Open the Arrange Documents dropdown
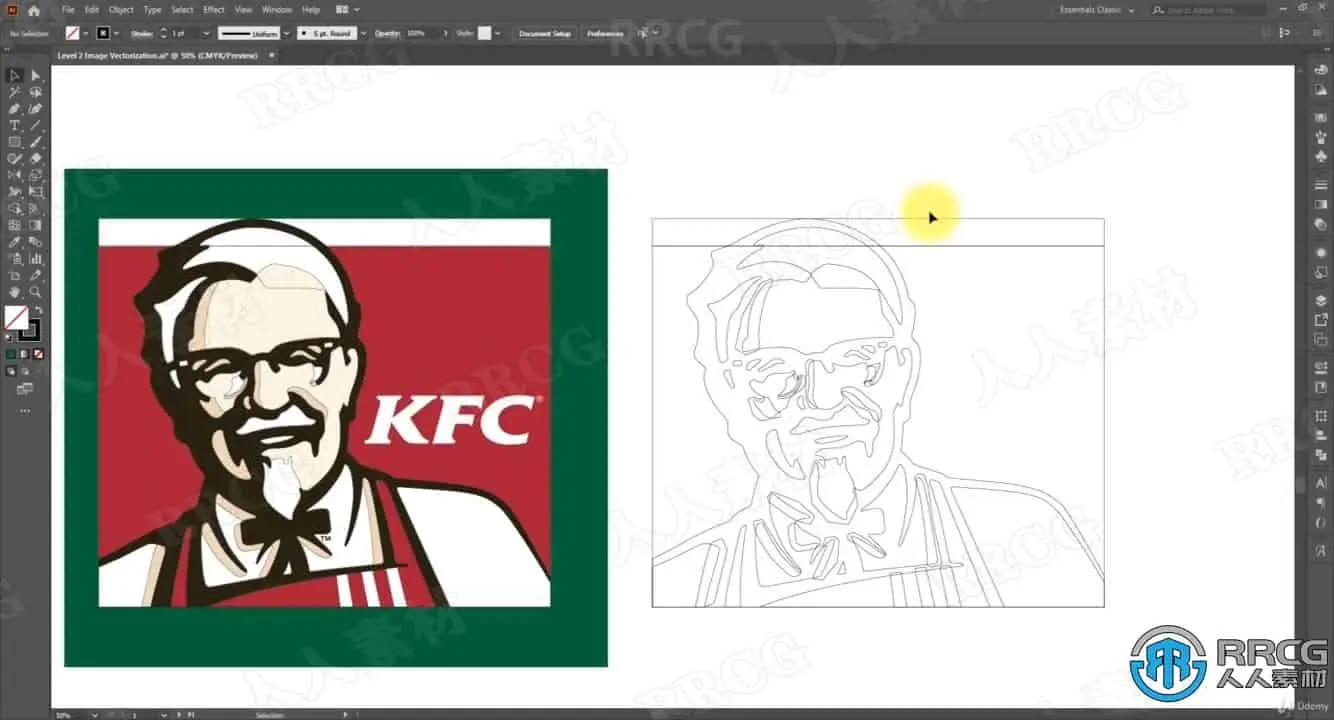 (x=347, y=10)
